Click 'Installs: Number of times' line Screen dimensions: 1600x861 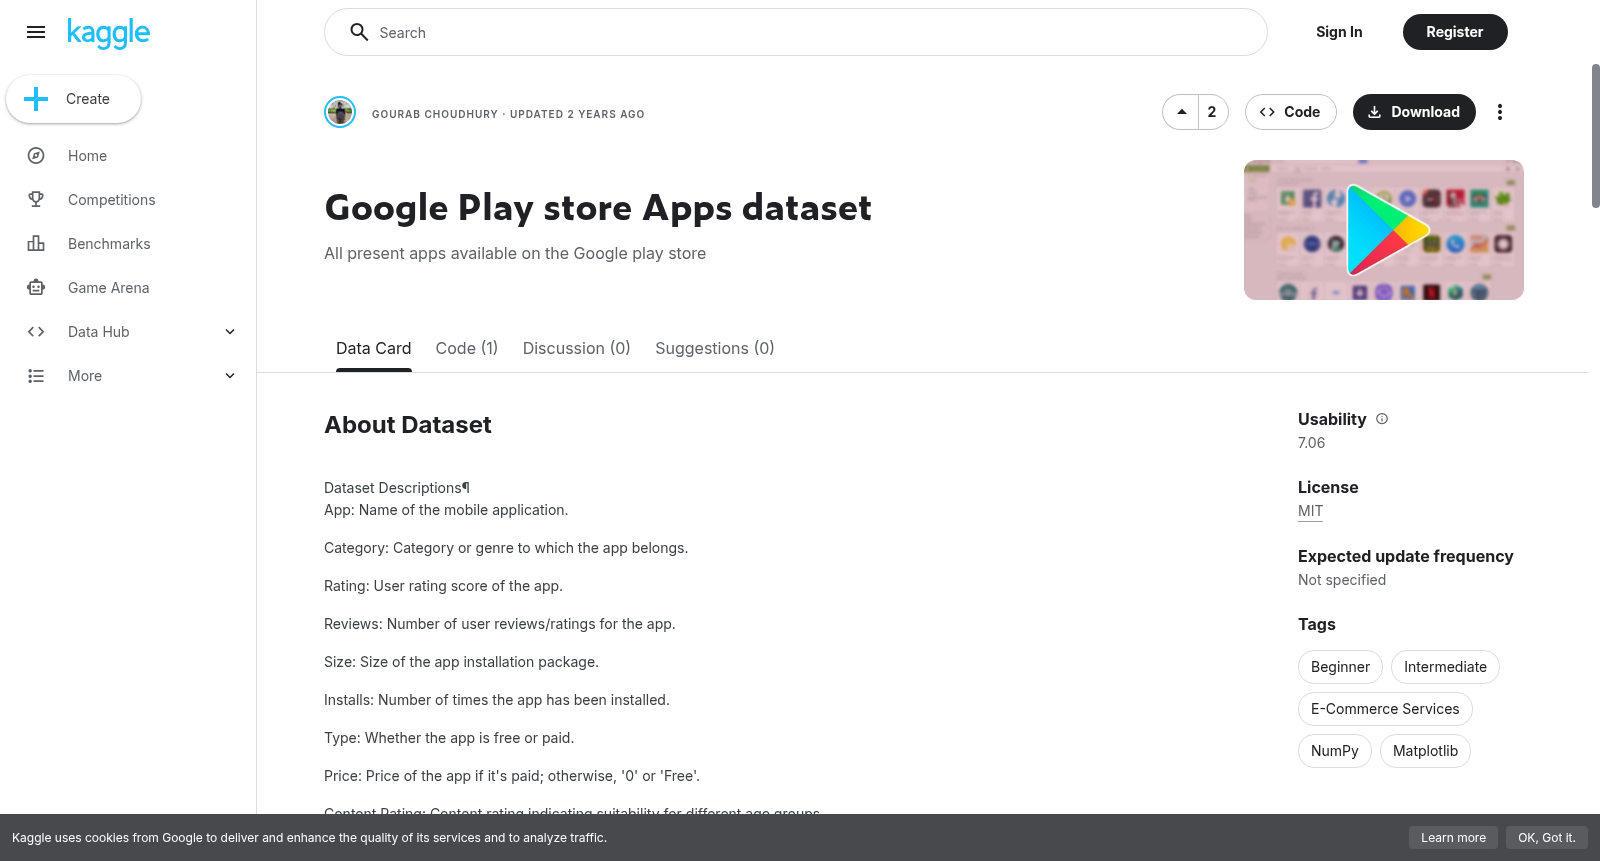[x=497, y=700]
